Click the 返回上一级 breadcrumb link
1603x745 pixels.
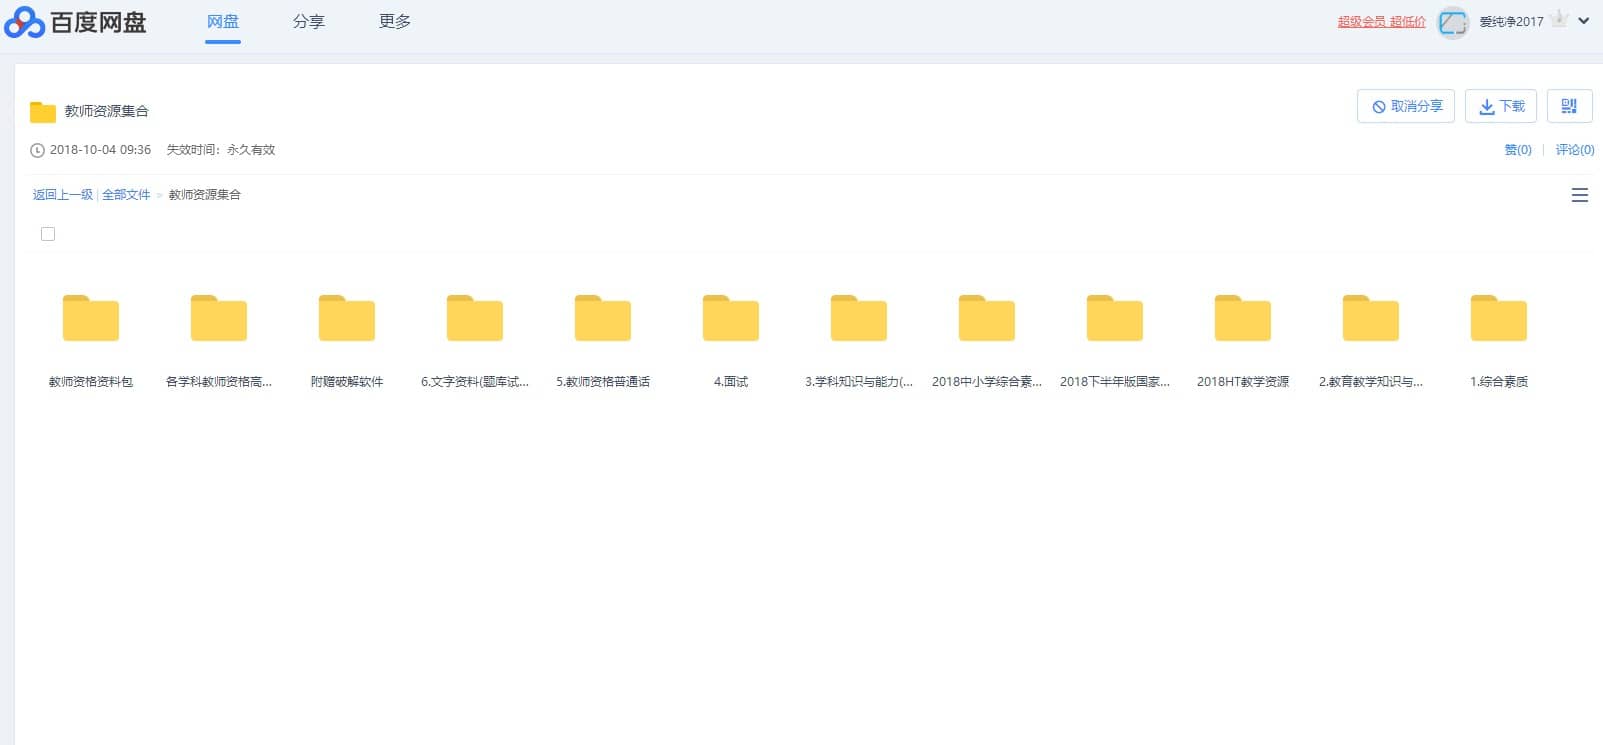point(62,195)
